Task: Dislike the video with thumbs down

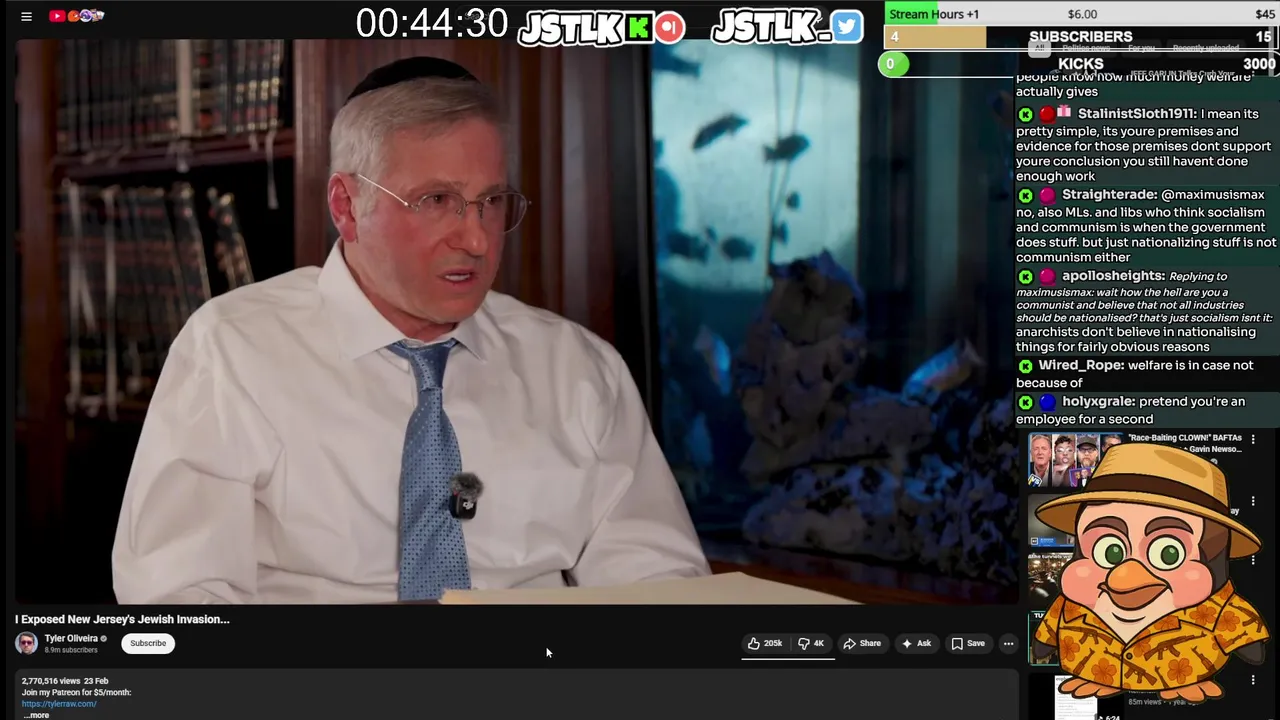Action: click(811, 643)
